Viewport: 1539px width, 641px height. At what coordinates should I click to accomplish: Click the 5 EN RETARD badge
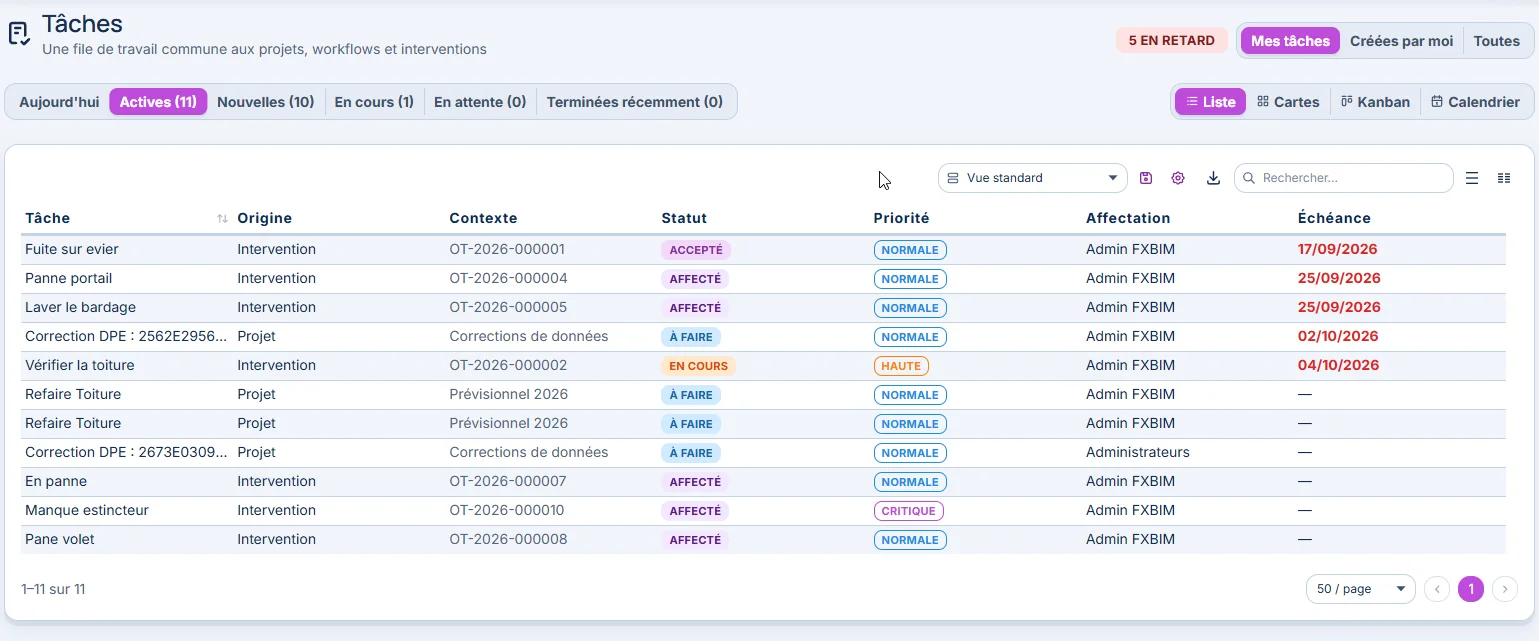pos(1172,41)
